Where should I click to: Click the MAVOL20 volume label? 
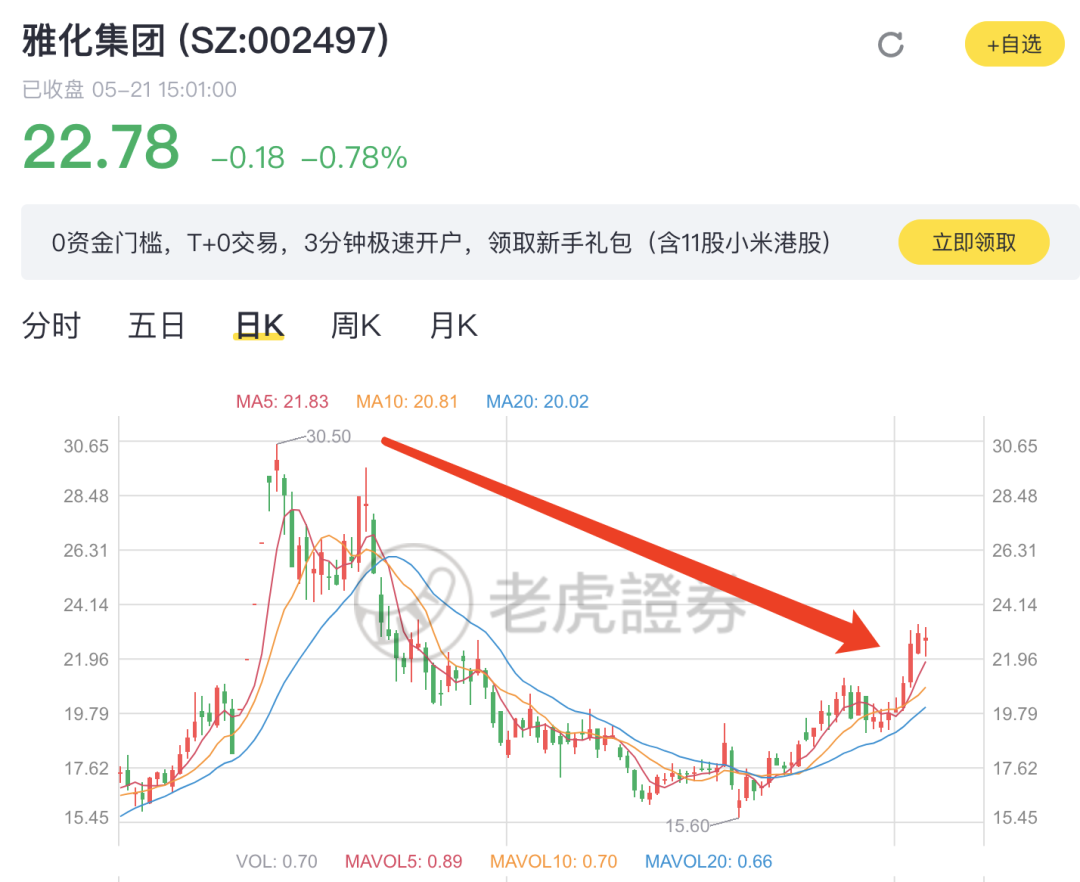coord(708,861)
